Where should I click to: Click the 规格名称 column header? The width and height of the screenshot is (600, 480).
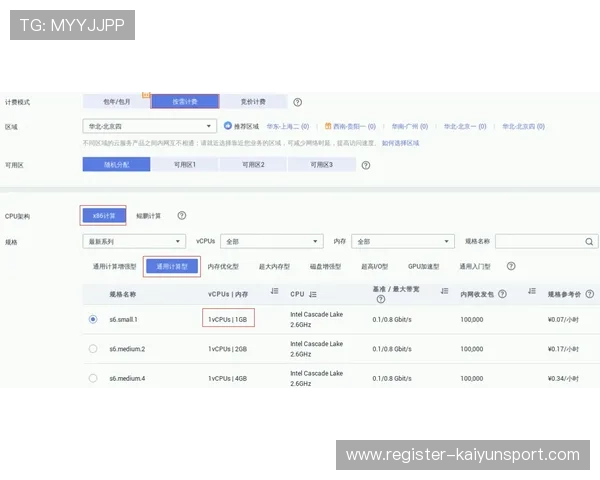point(122,294)
